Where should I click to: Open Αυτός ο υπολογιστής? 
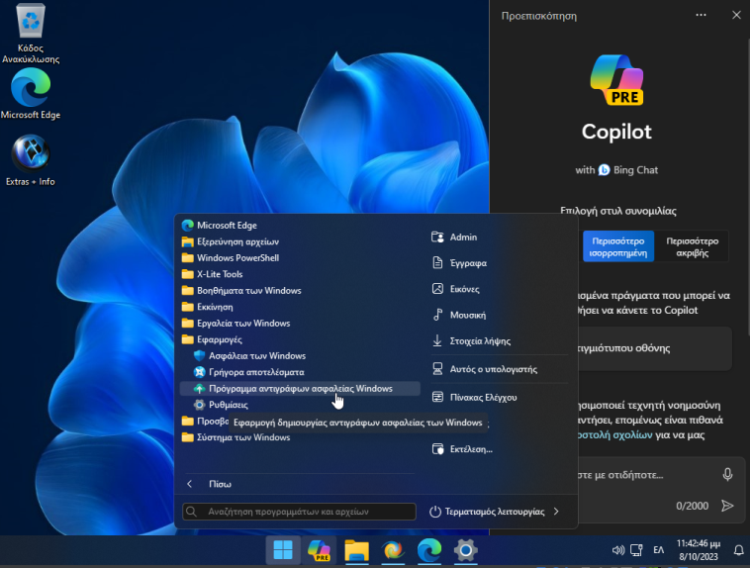coord(485,369)
